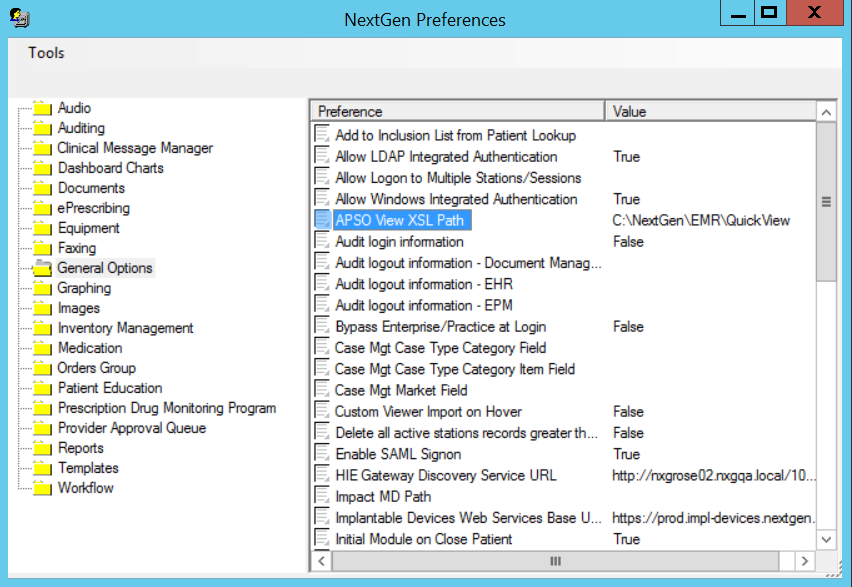852x587 pixels.
Task: Select Patient Education in the tree
Action: click(x=110, y=389)
